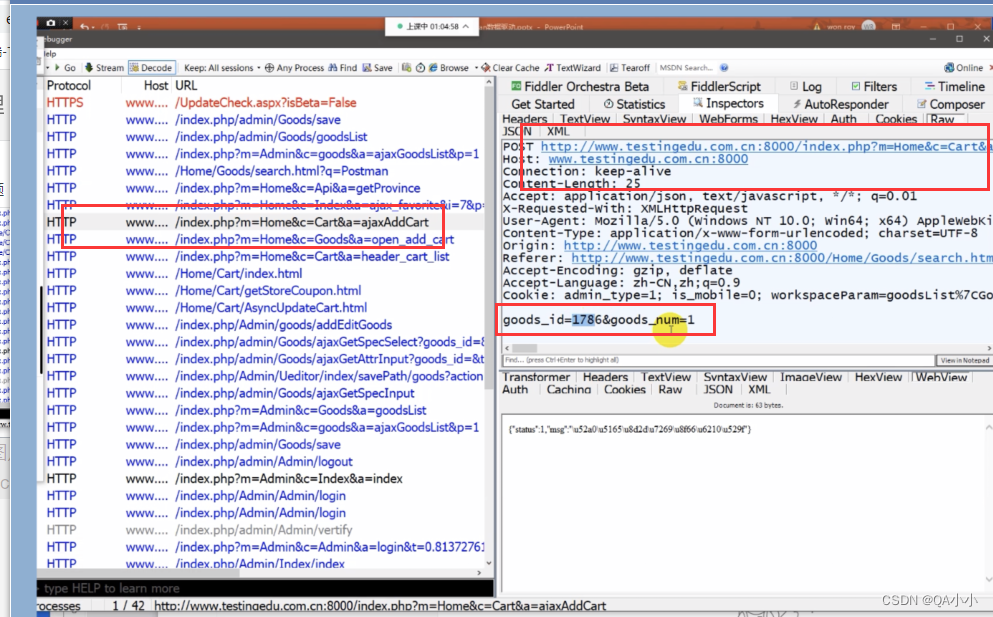Switch to the Timeline tab
Viewport: 993px width, 617px height.
pyautogui.click(x=954, y=86)
